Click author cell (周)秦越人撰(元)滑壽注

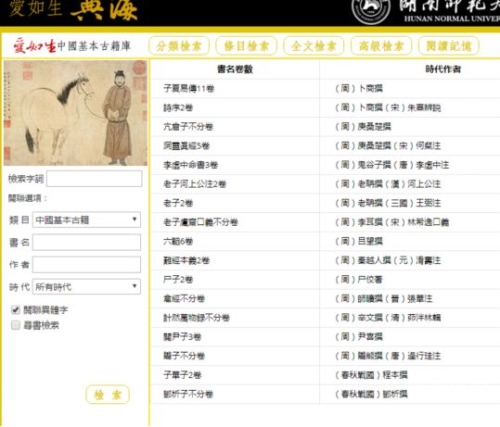(x=388, y=260)
